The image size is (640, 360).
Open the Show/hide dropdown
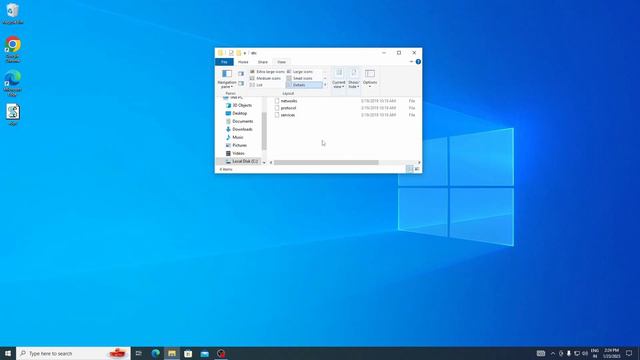354,79
